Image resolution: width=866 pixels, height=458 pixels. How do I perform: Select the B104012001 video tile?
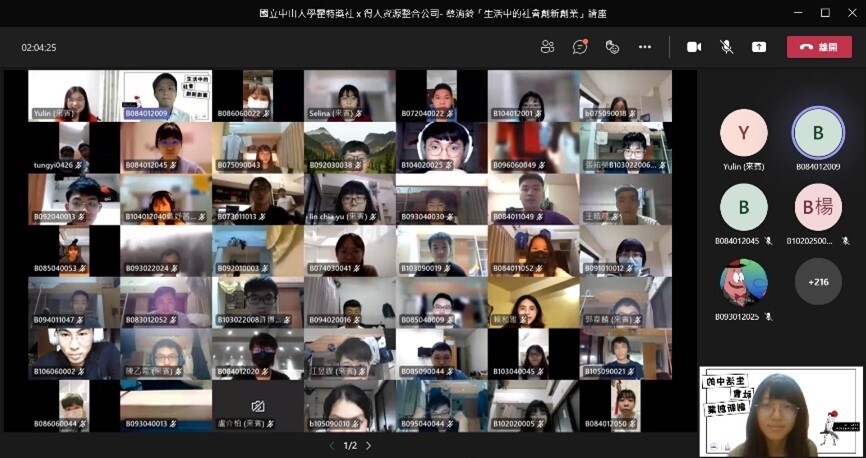pos(534,96)
